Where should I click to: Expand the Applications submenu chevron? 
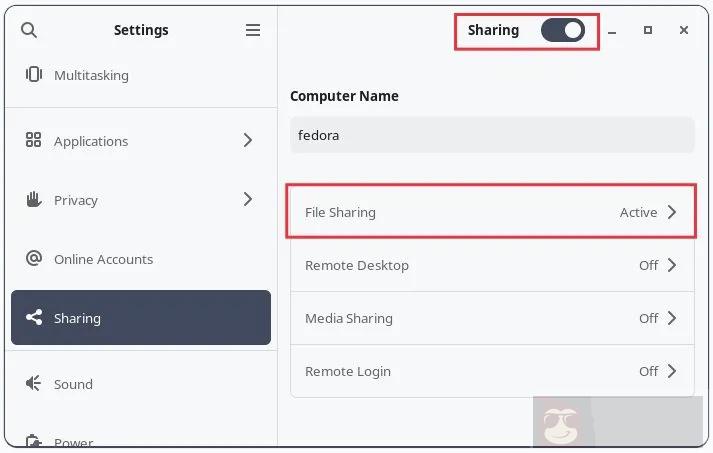pos(248,141)
